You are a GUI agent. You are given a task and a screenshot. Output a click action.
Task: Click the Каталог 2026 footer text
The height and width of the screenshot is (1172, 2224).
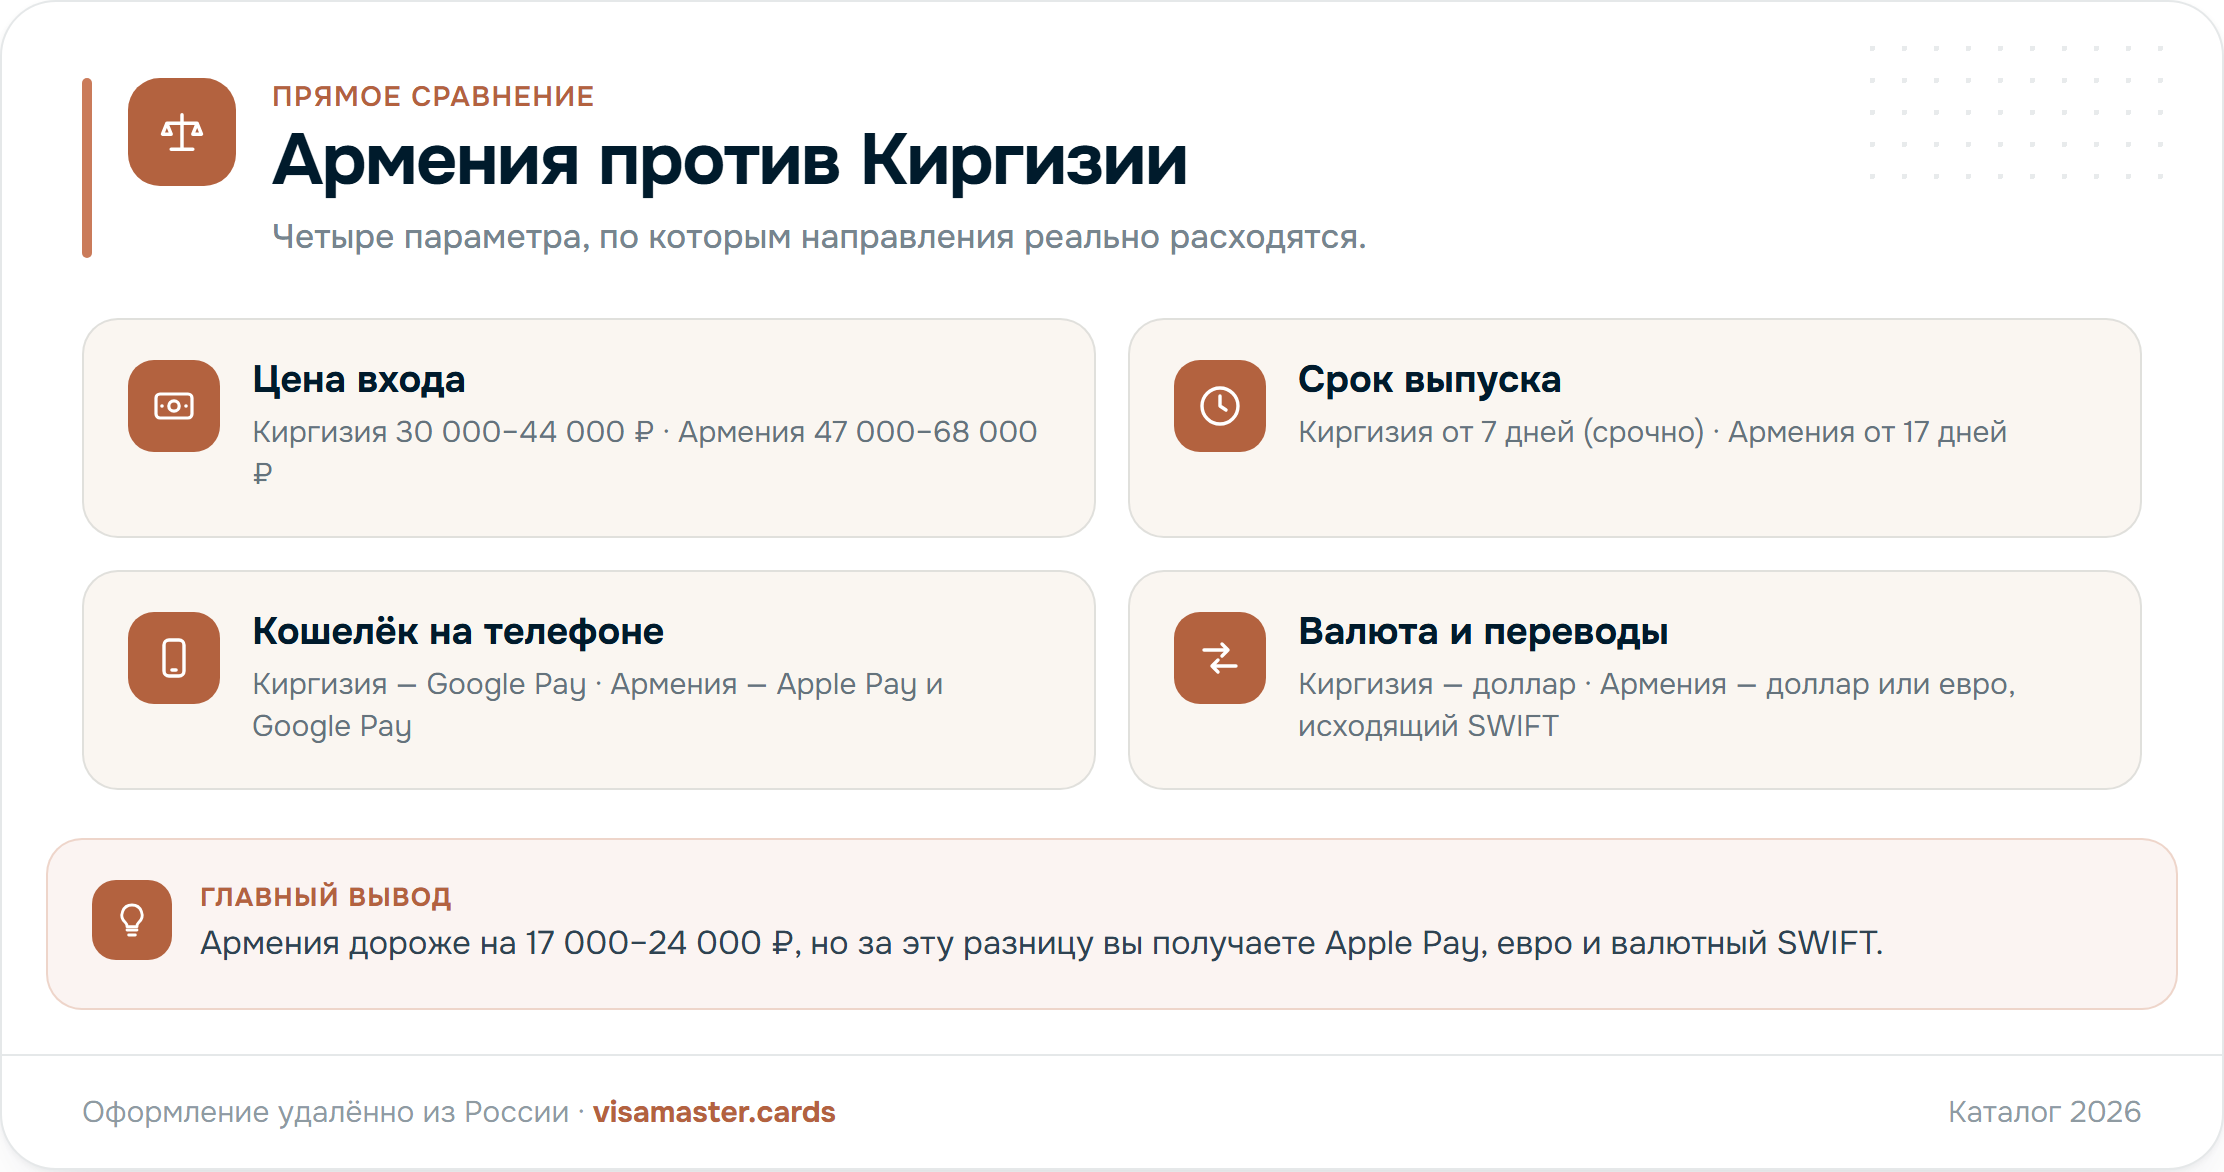tap(2044, 1112)
